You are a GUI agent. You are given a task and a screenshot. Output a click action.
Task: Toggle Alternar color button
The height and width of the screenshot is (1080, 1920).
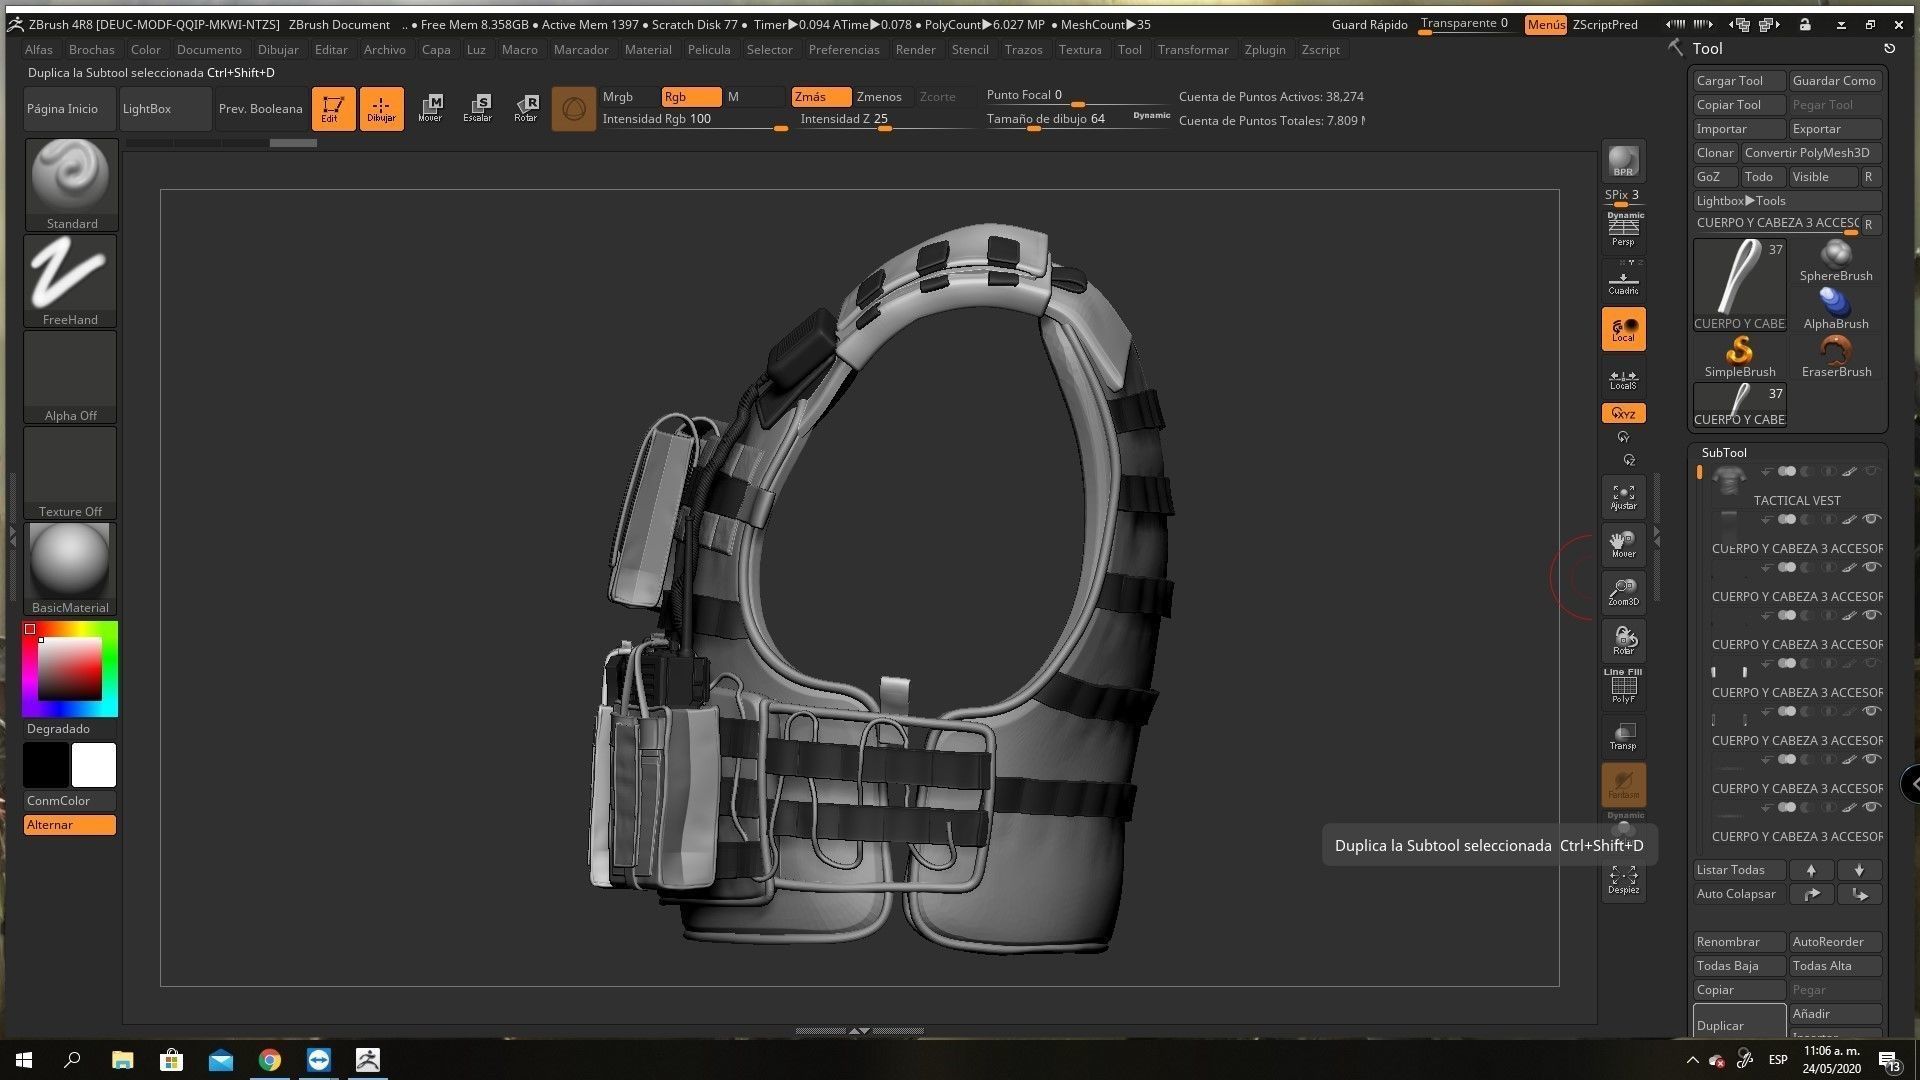point(70,825)
